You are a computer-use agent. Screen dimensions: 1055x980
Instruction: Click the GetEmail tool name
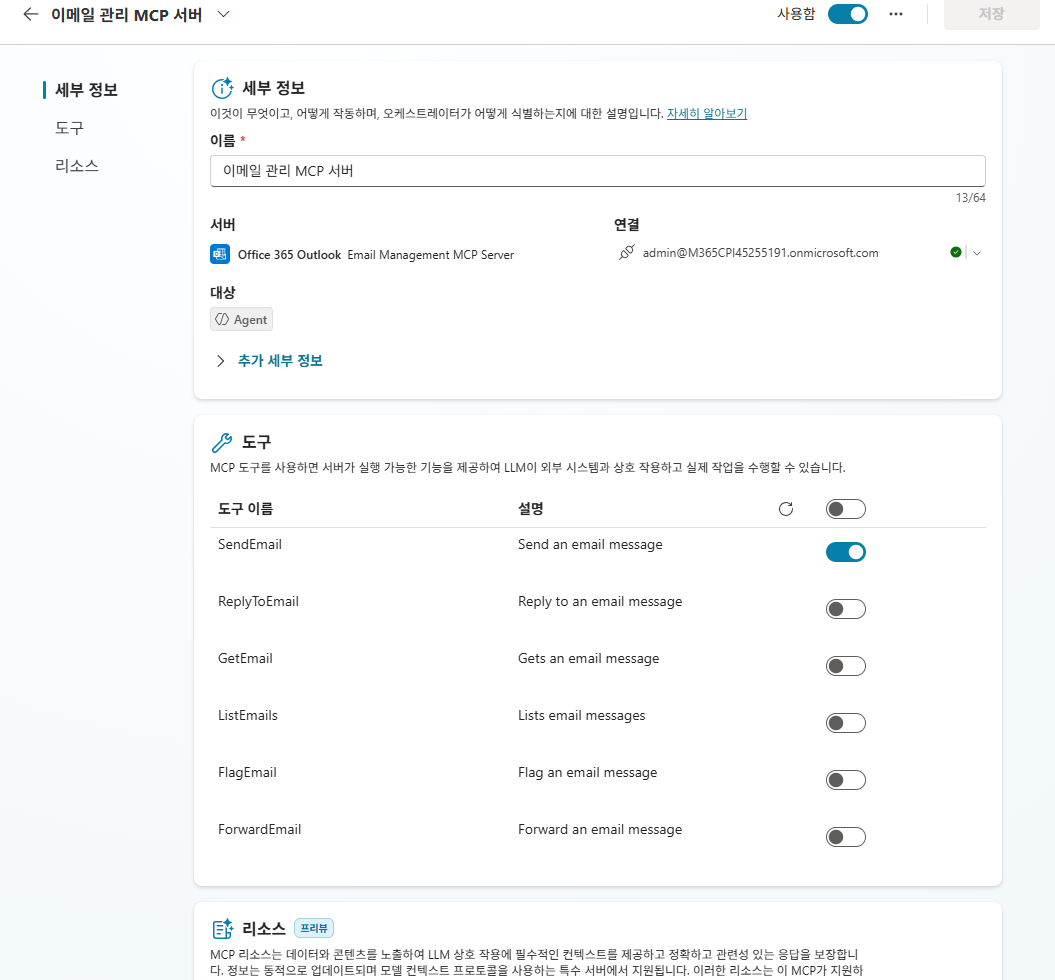click(x=245, y=658)
